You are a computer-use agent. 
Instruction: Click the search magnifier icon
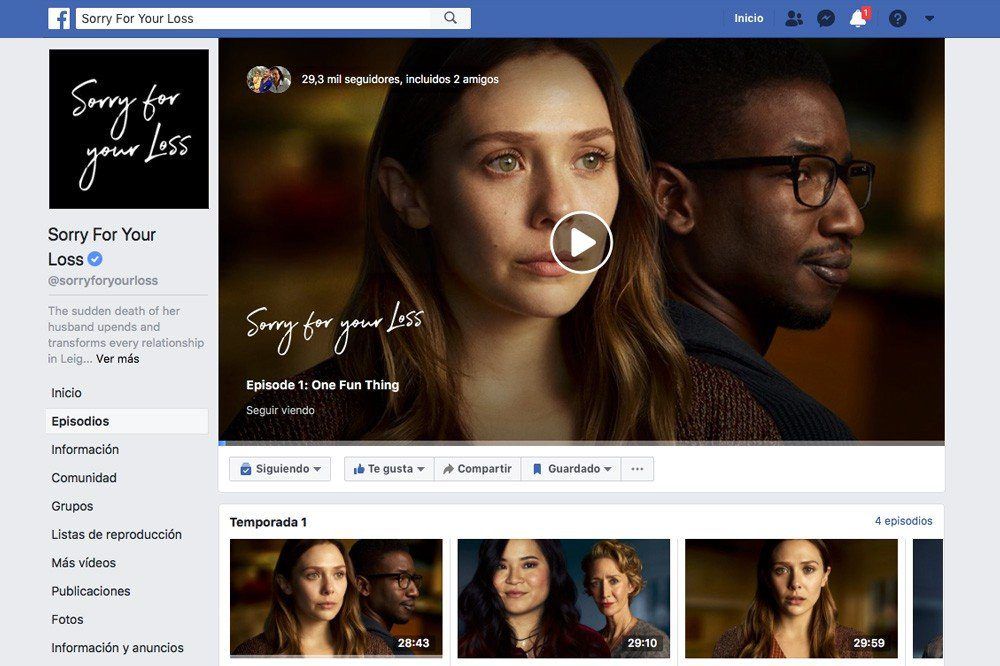449,17
